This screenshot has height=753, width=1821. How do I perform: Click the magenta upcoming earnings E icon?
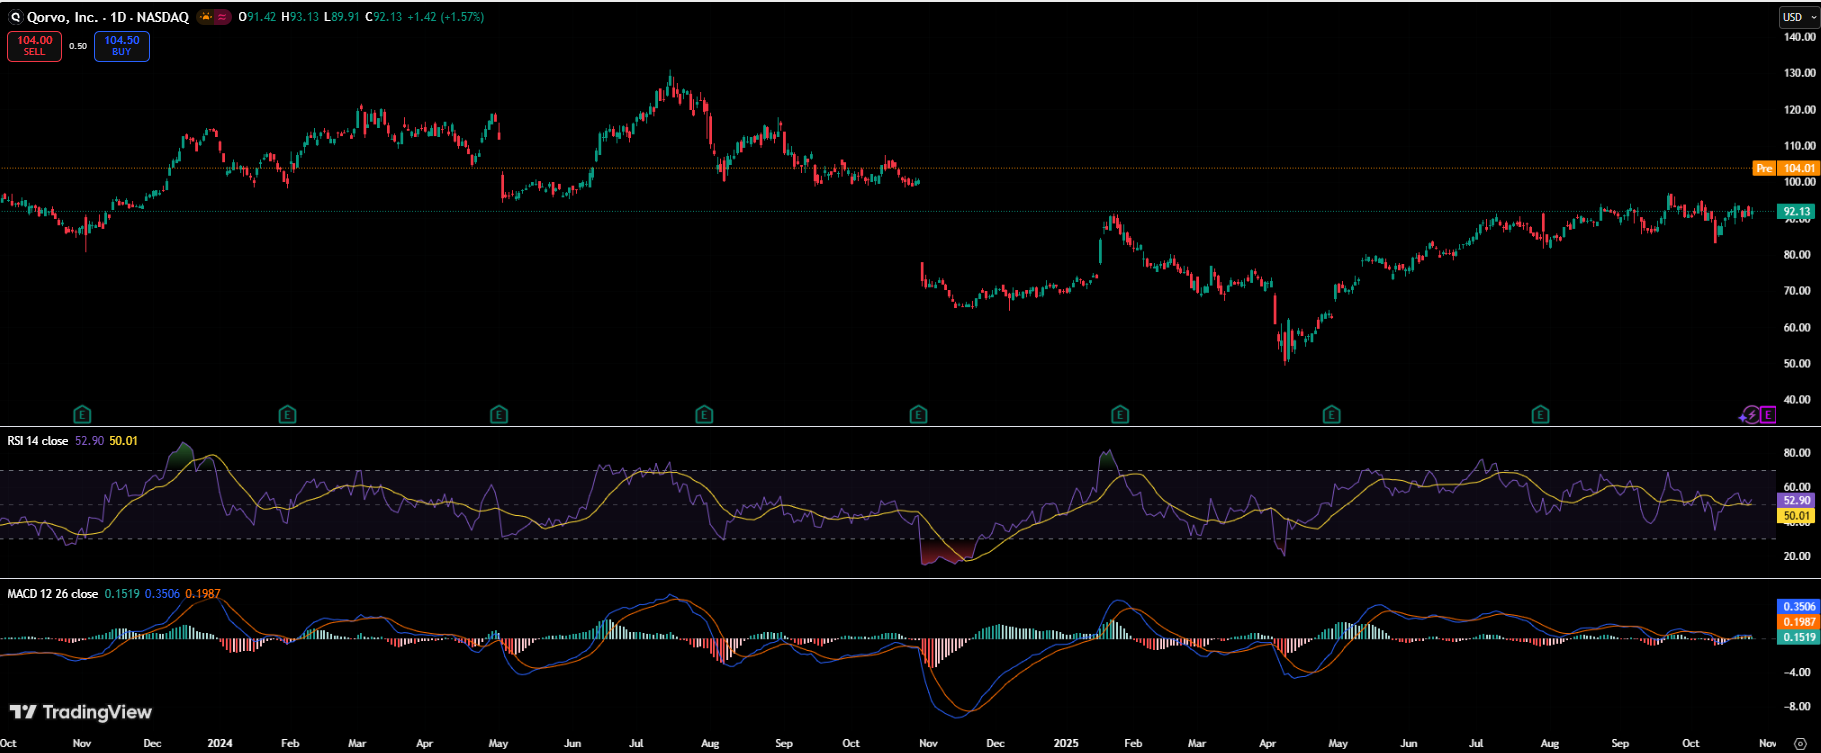click(1767, 415)
